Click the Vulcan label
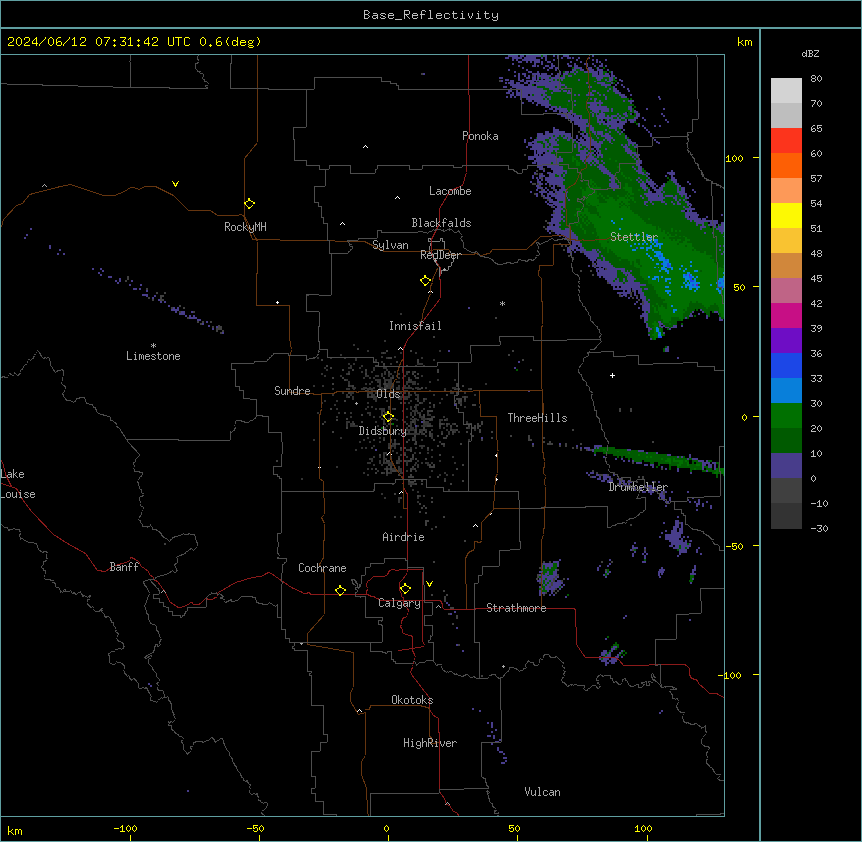Screen dimensions: 862x842 point(543,792)
